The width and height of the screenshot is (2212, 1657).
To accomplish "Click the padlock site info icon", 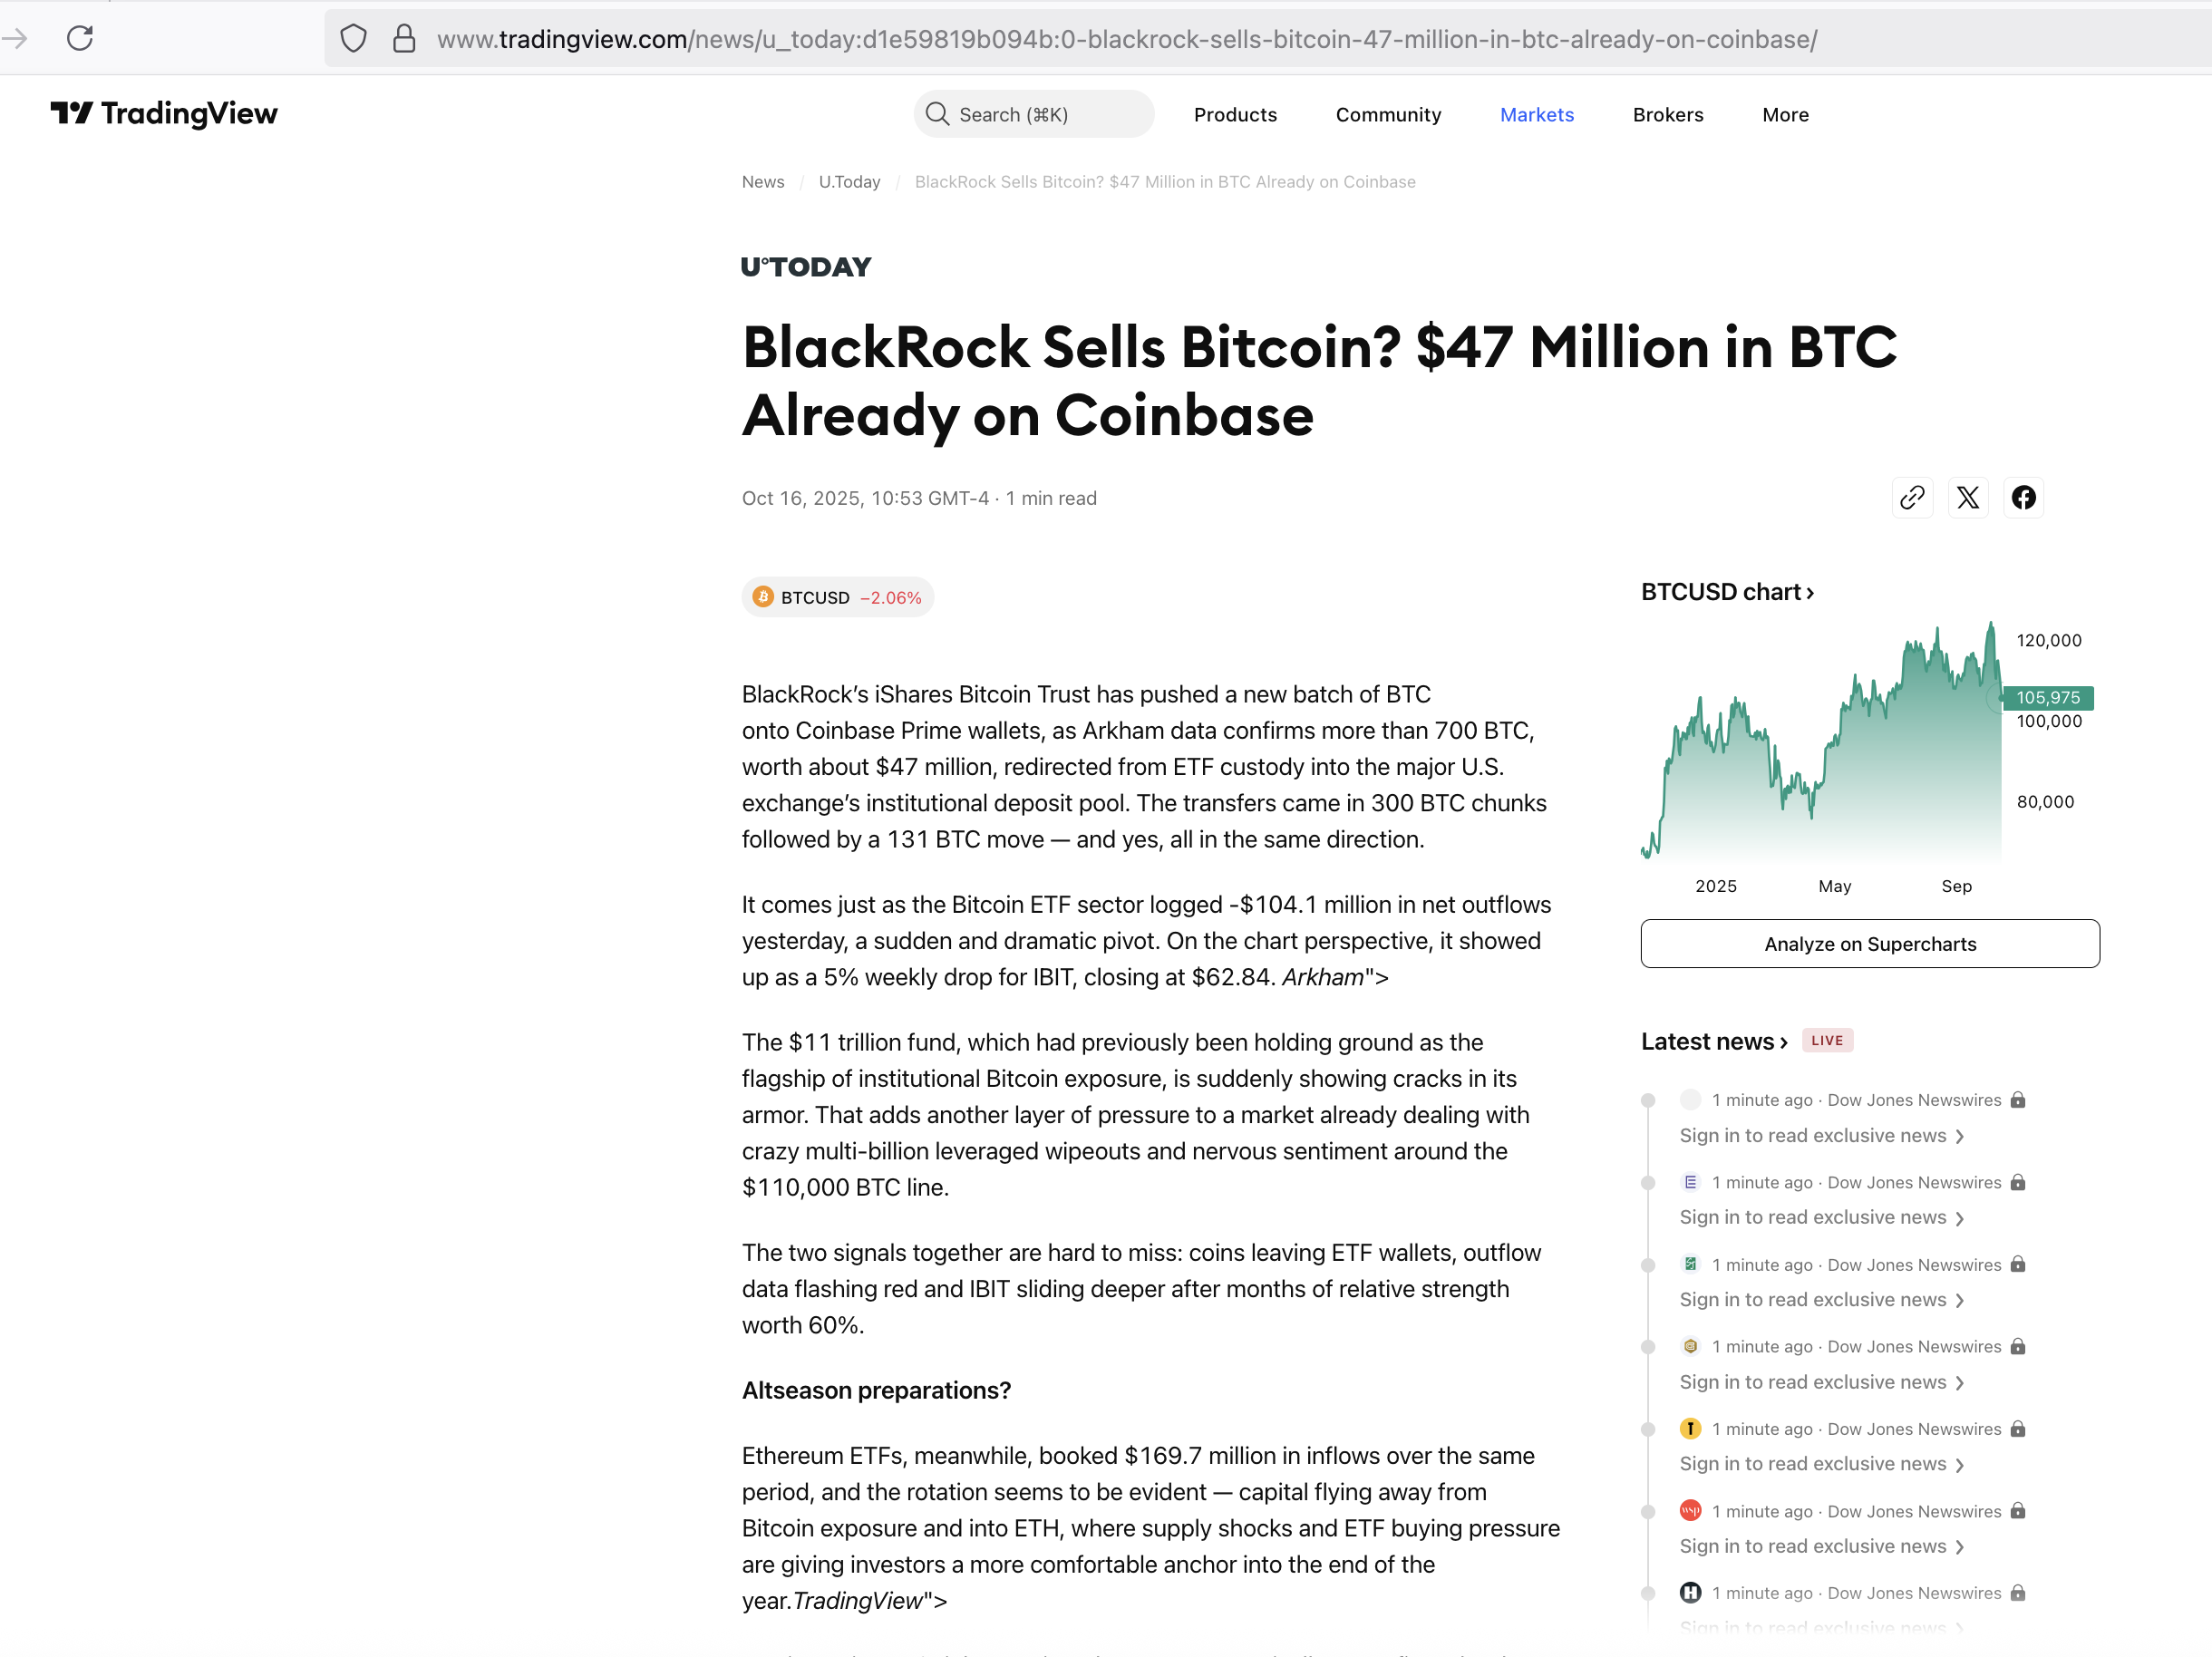I will (404, 39).
